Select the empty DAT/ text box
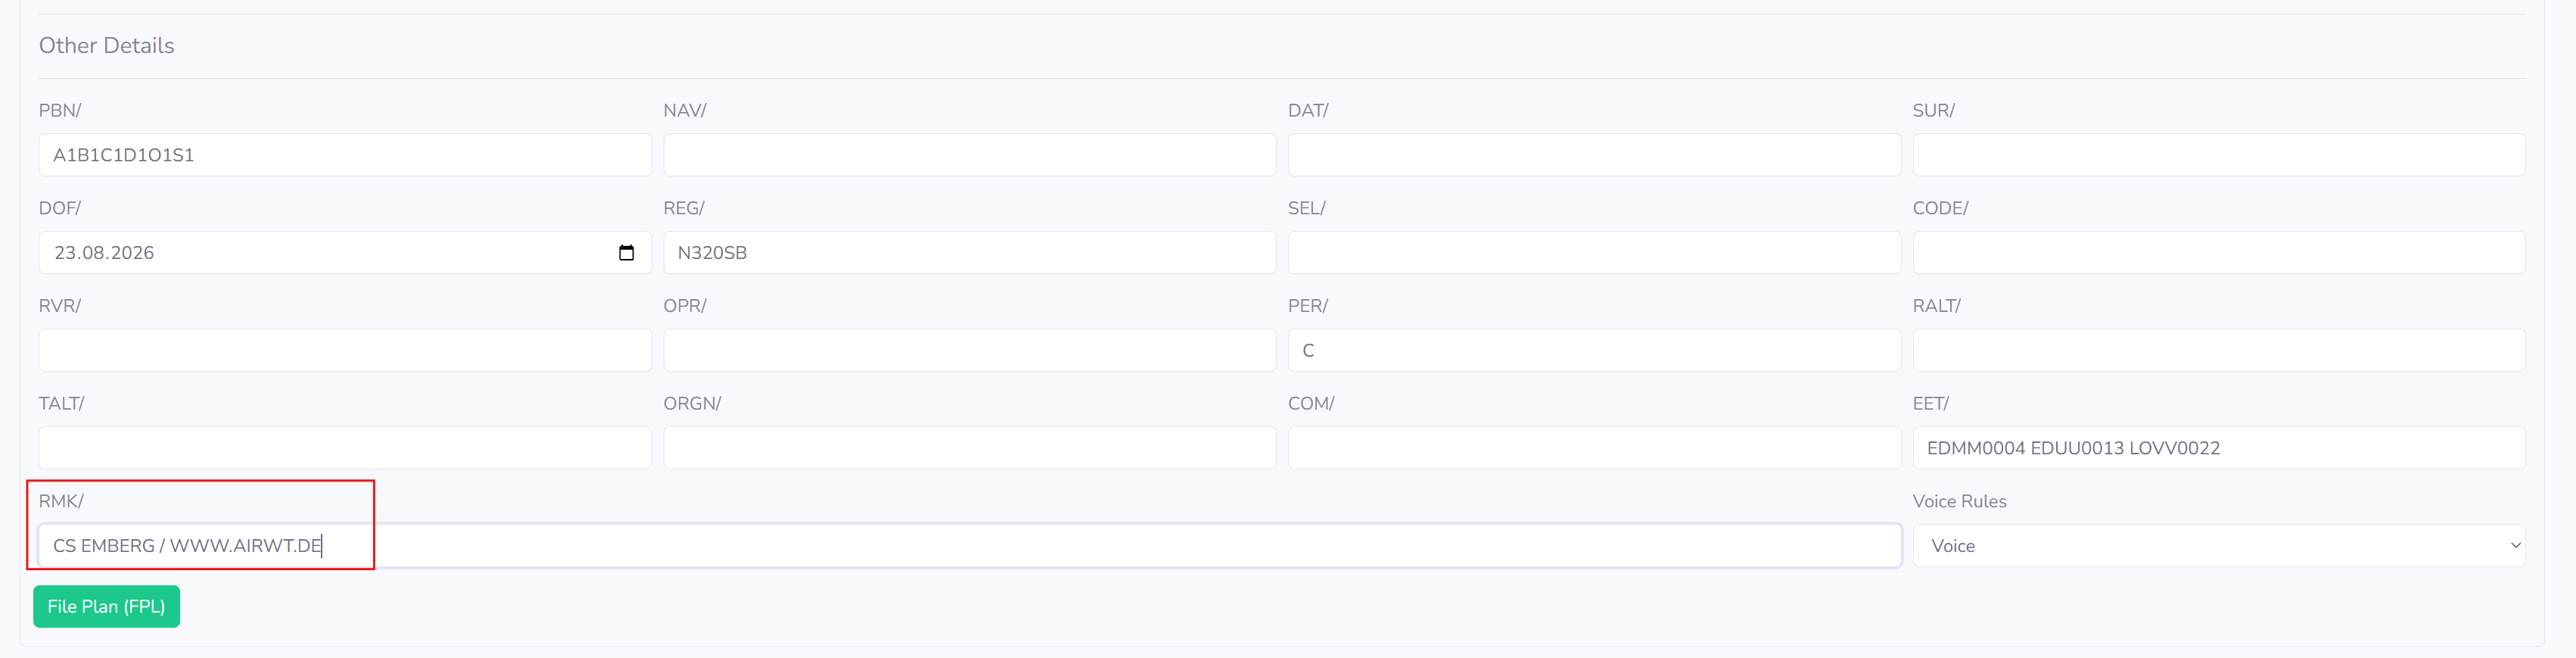Viewport: 2576px width, 658px height. tap(1594, 155)
